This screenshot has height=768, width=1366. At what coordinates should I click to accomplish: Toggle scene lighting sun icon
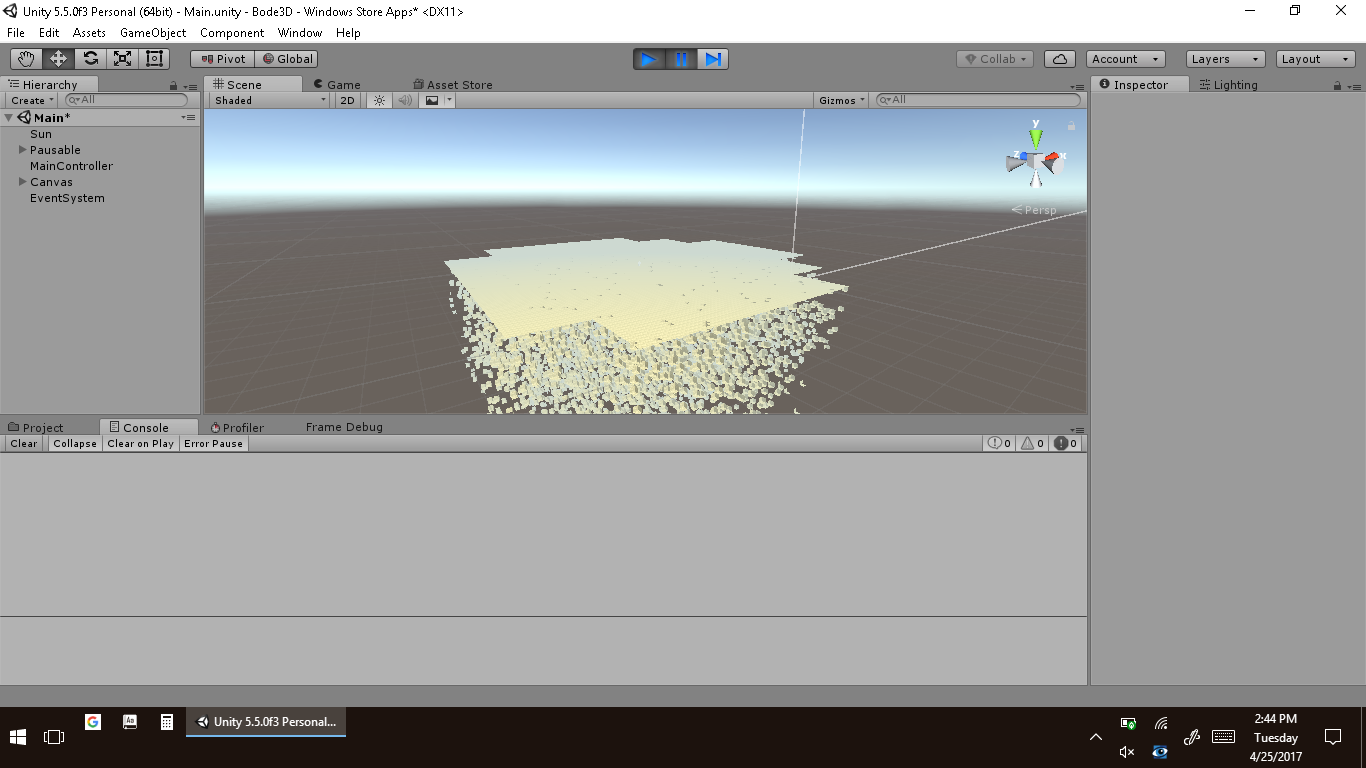(x=379, y=100)
